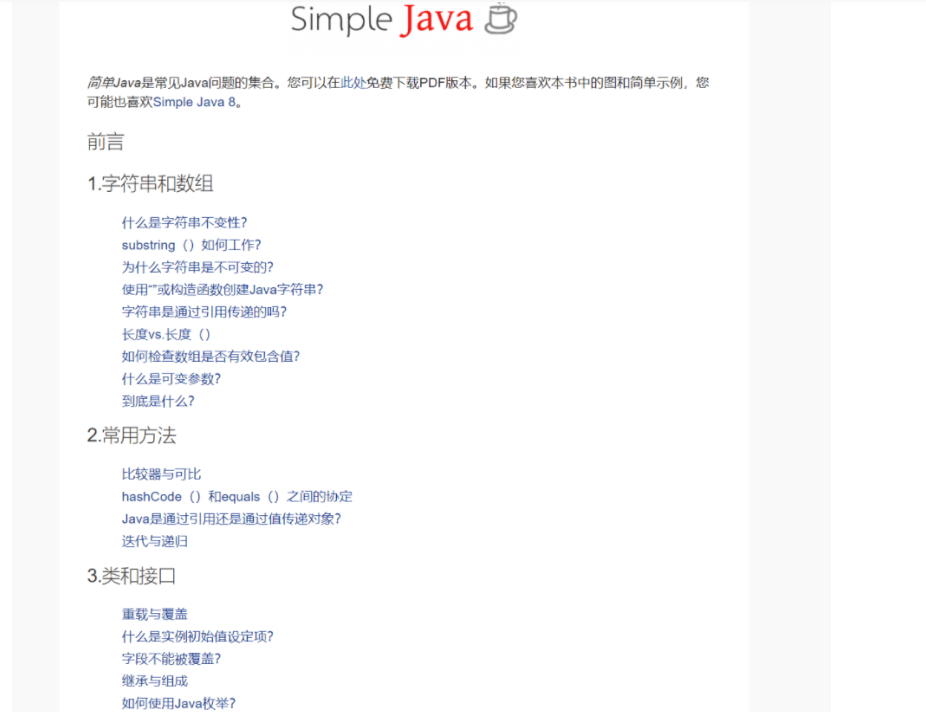Open 到底是什么? link
This screenshot has height=712, width=926.
158,401
